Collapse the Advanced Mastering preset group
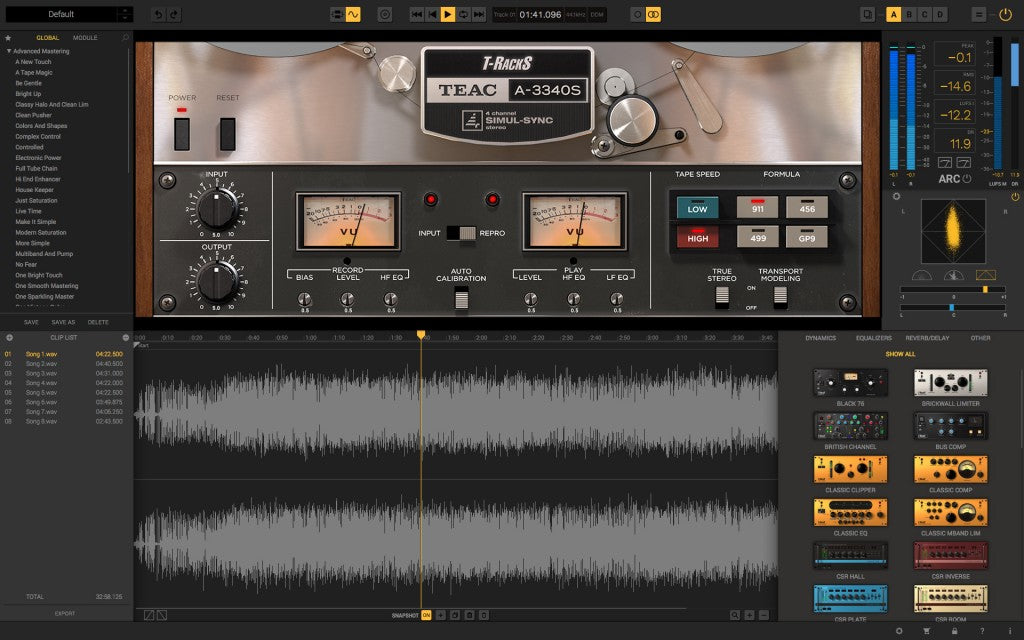The width and height of the screenshot is (1024, 640). point(9,50)
